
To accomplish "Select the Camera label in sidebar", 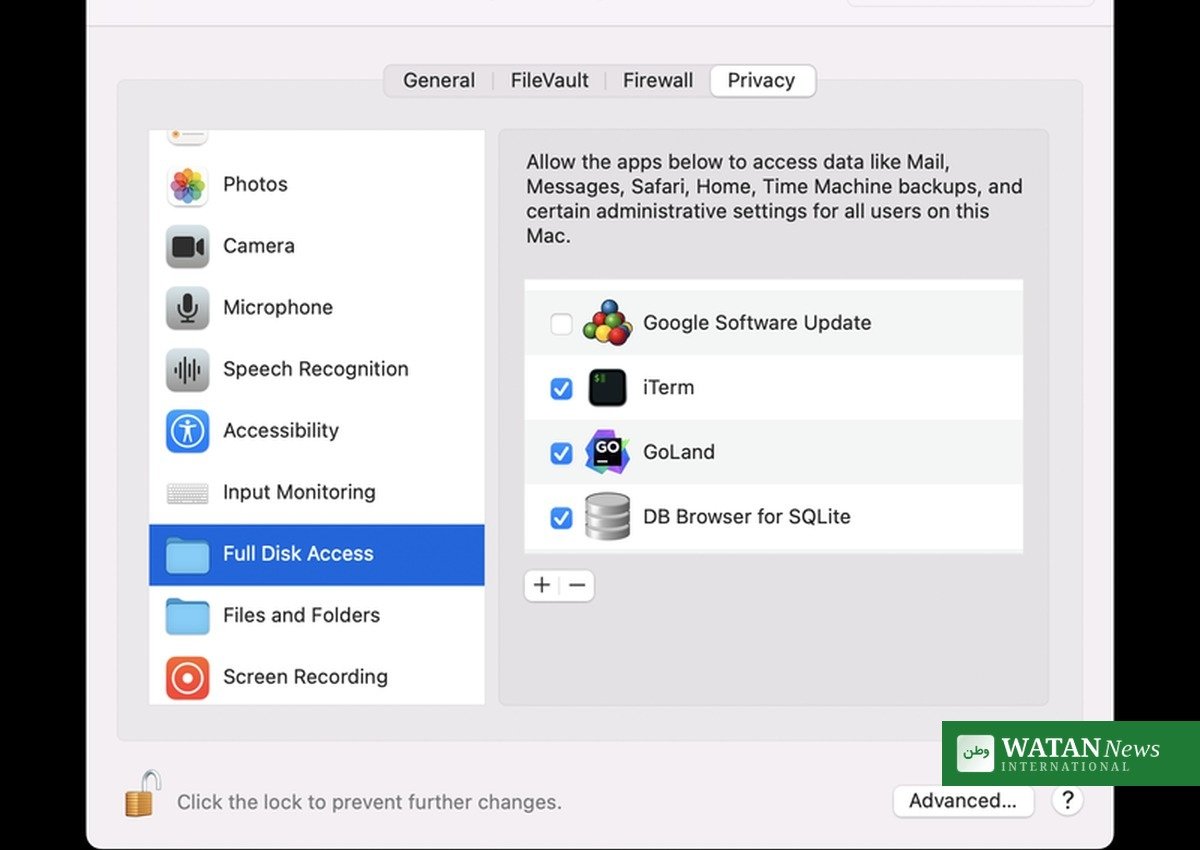I will click(259, 246).
